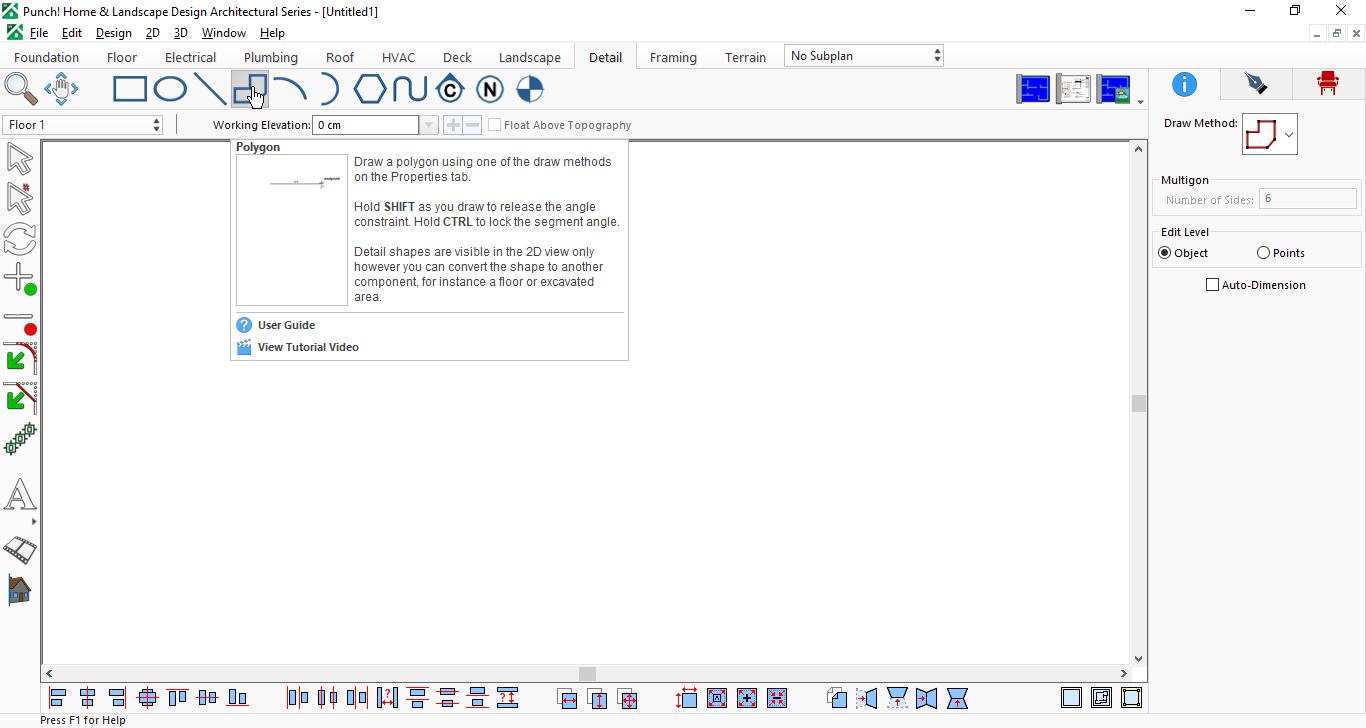This screenshot has width=1366, height=728.
Task: Select the Points edit level option
Action: [x=1264, y=253]
